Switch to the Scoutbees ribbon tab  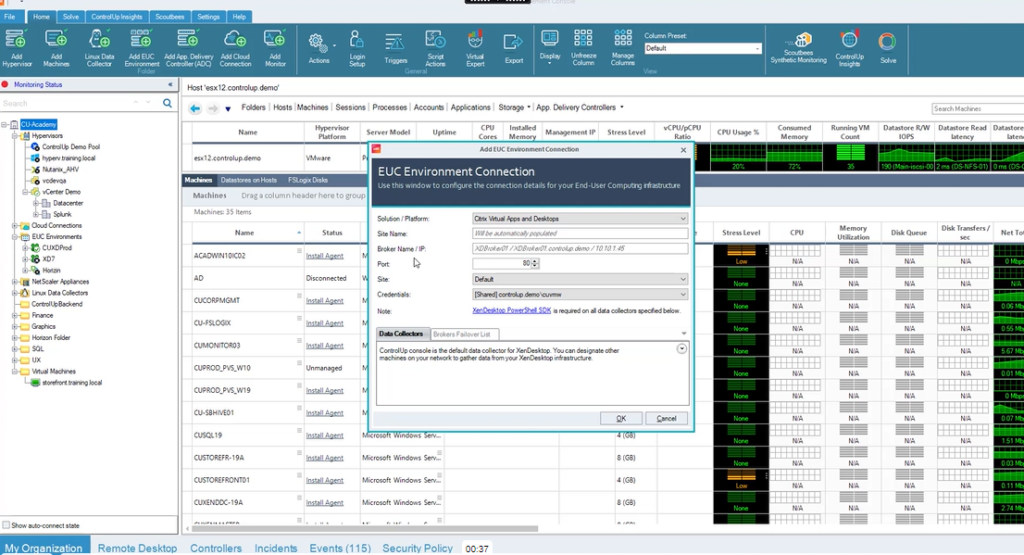click(169, 16)
